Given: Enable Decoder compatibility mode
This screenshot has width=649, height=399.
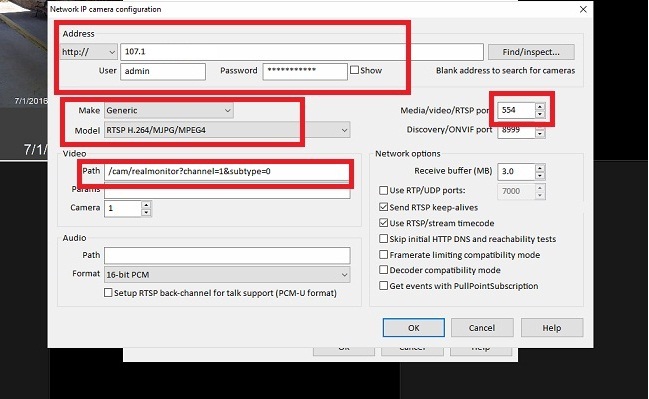Looking at the screenshot, I should coord(383,270).
